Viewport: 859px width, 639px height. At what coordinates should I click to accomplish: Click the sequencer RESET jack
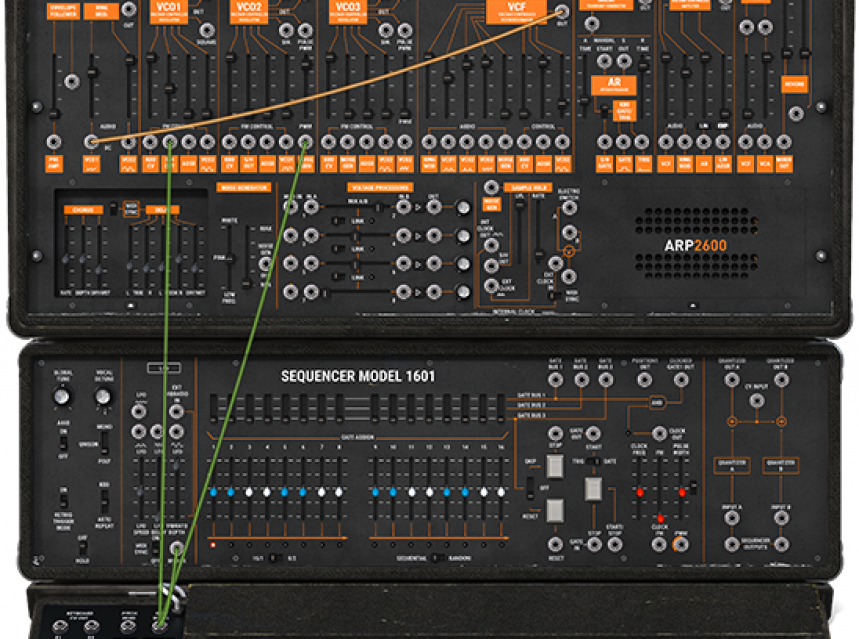[x=556, y=544]
